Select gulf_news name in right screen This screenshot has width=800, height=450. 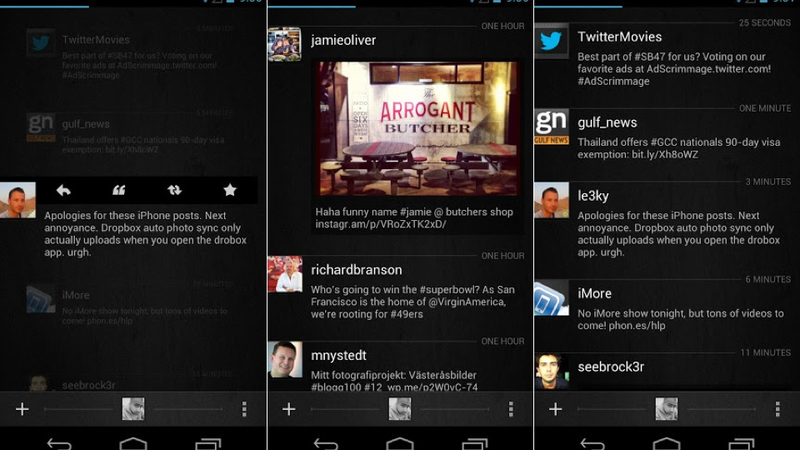tap(607, 123)
